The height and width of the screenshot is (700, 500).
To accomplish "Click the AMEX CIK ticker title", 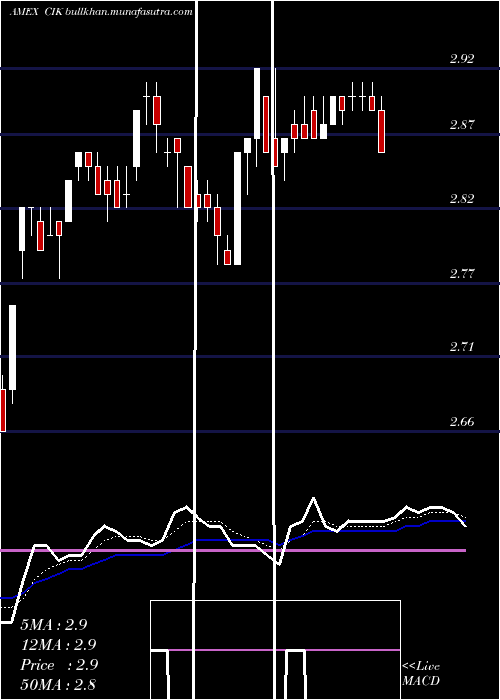I will tap(36, 12).
